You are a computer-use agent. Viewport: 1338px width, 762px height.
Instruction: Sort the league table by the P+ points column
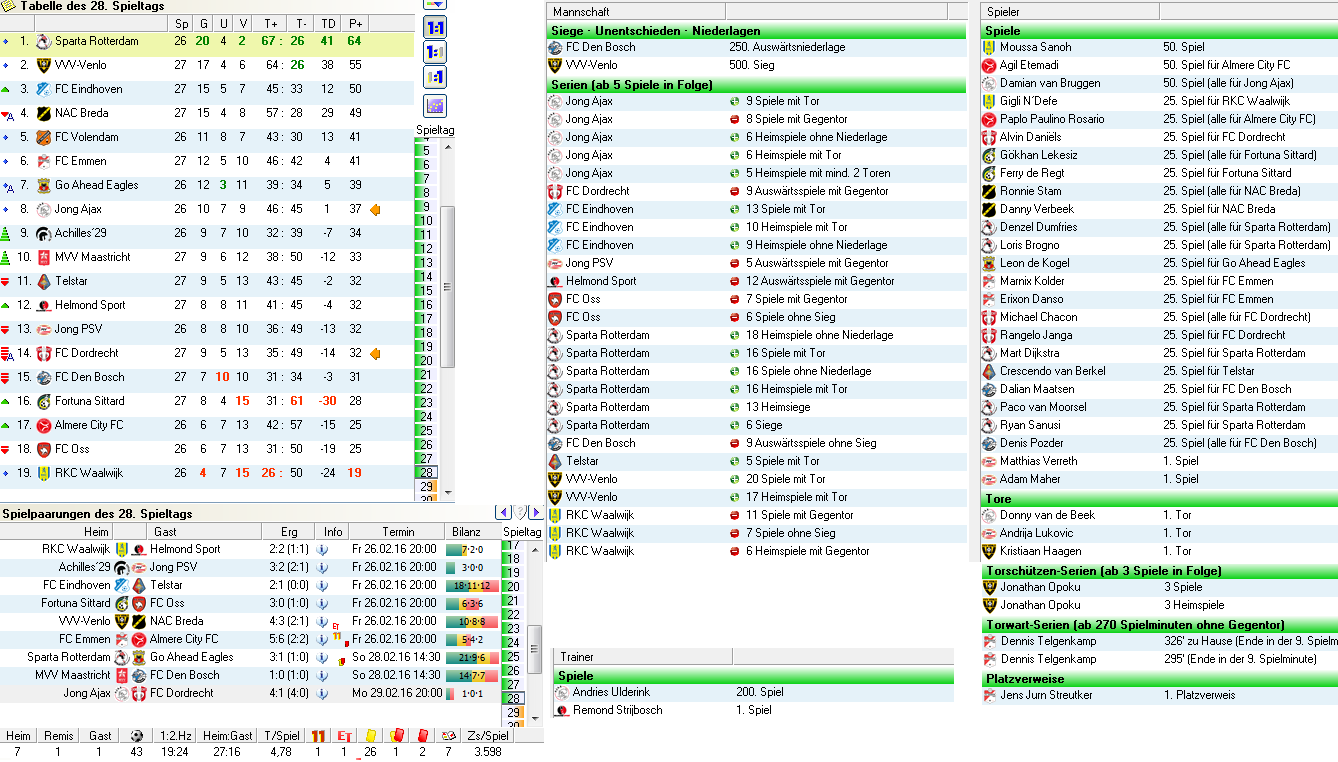[354, 23]
